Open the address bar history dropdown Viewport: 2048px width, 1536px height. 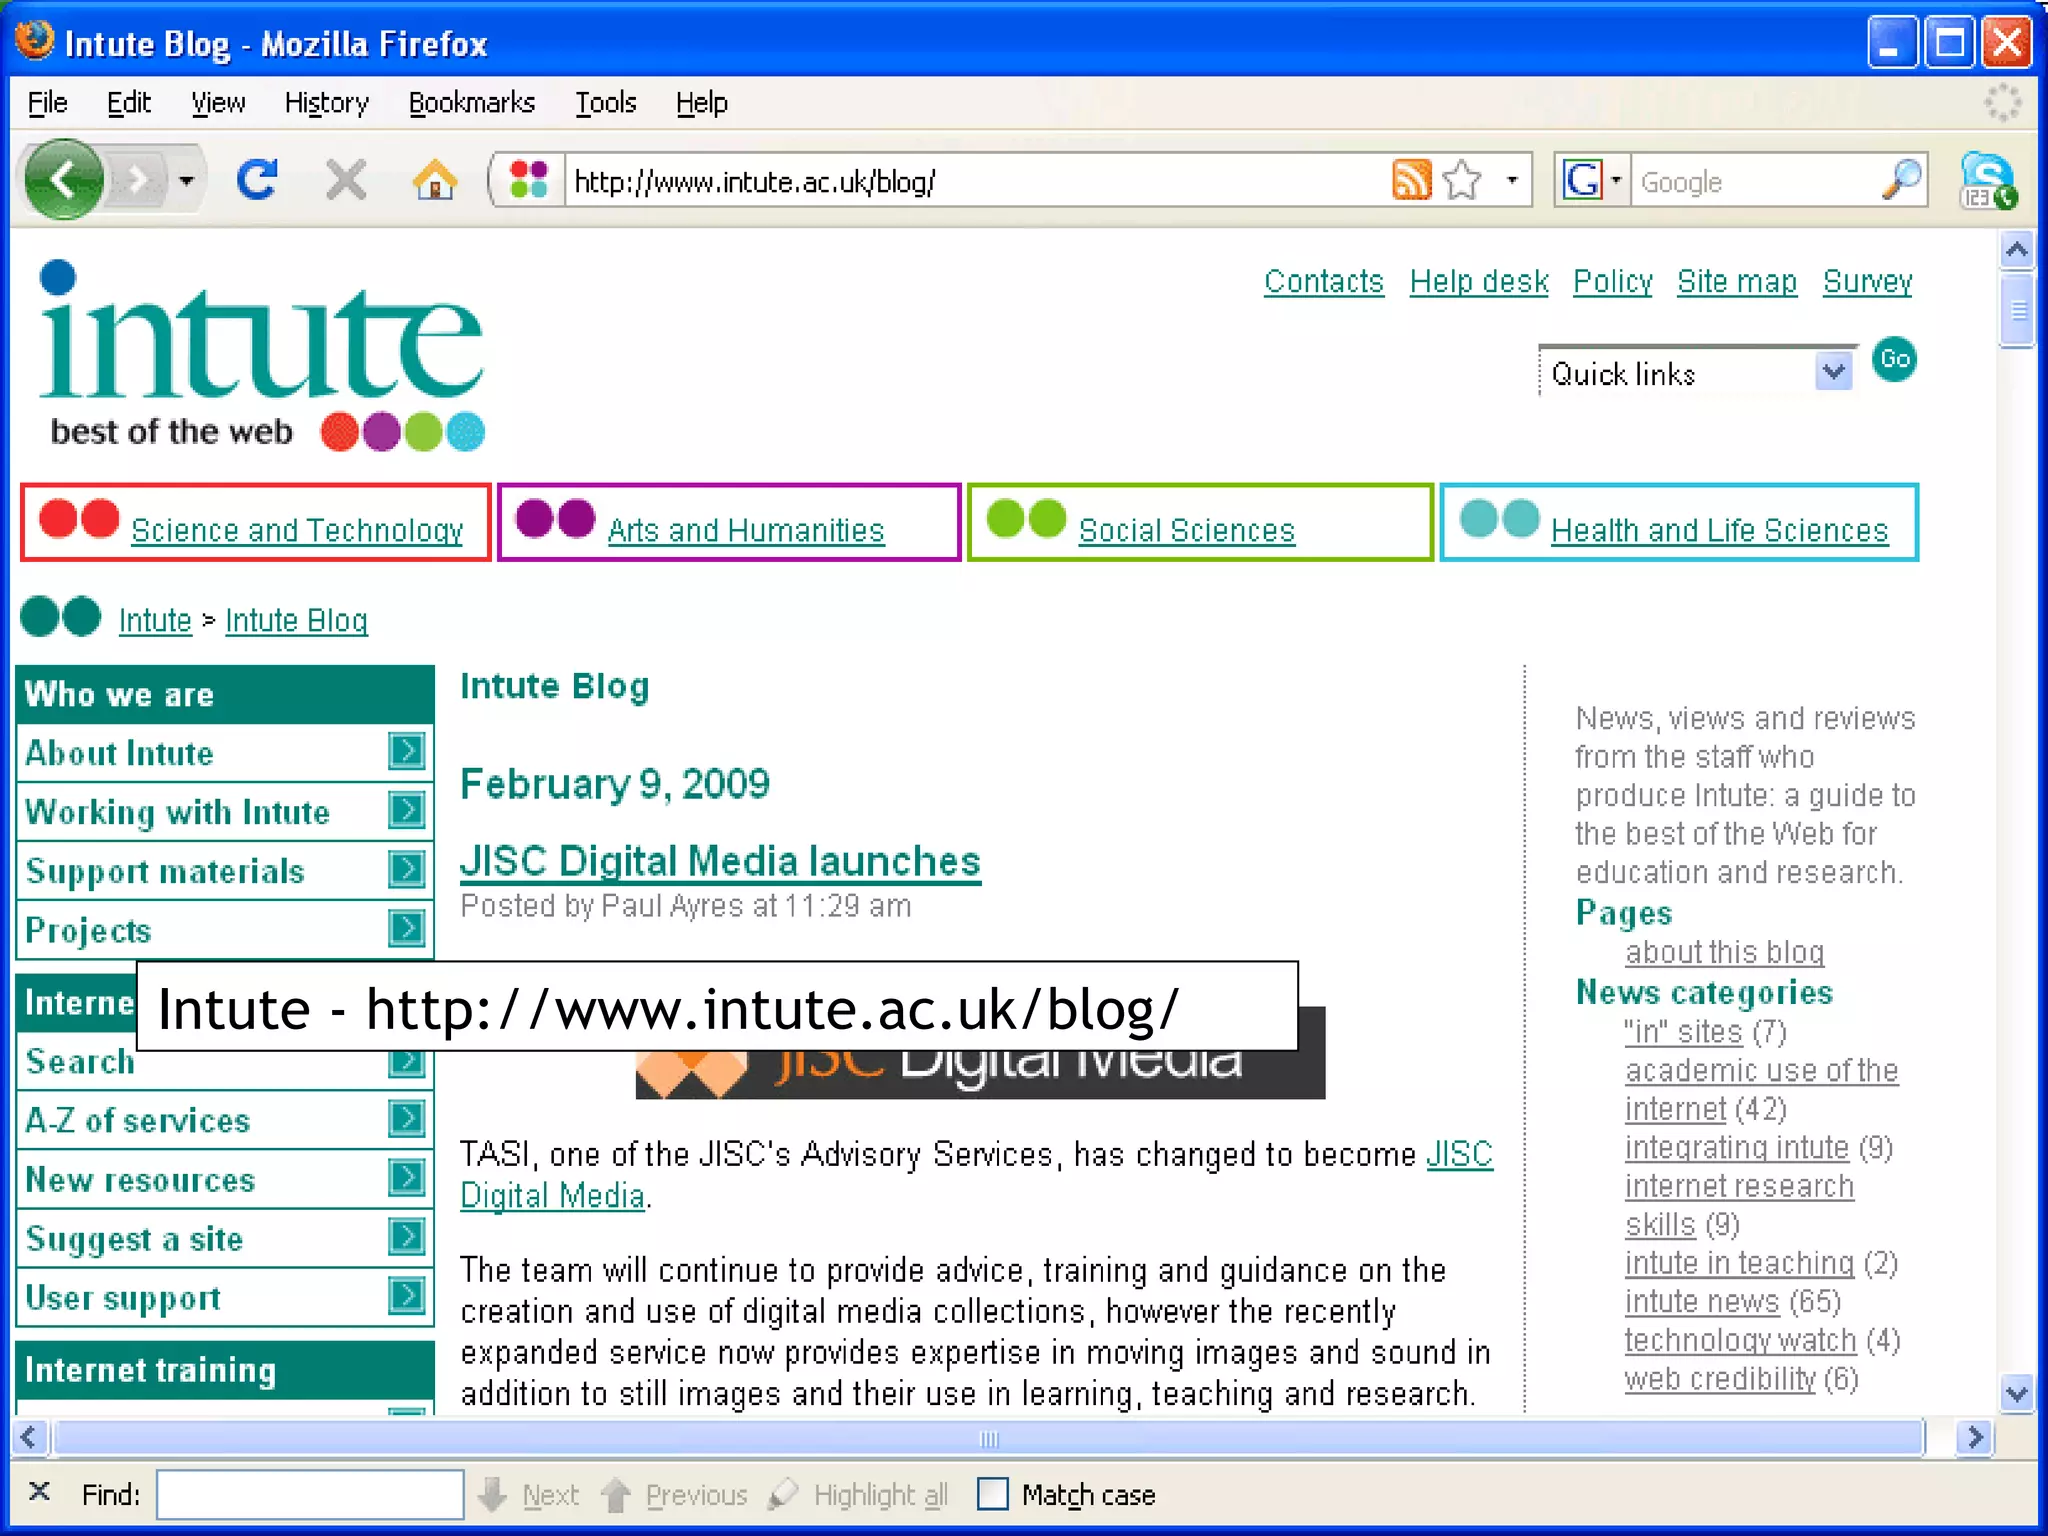tap(1512, 181)
